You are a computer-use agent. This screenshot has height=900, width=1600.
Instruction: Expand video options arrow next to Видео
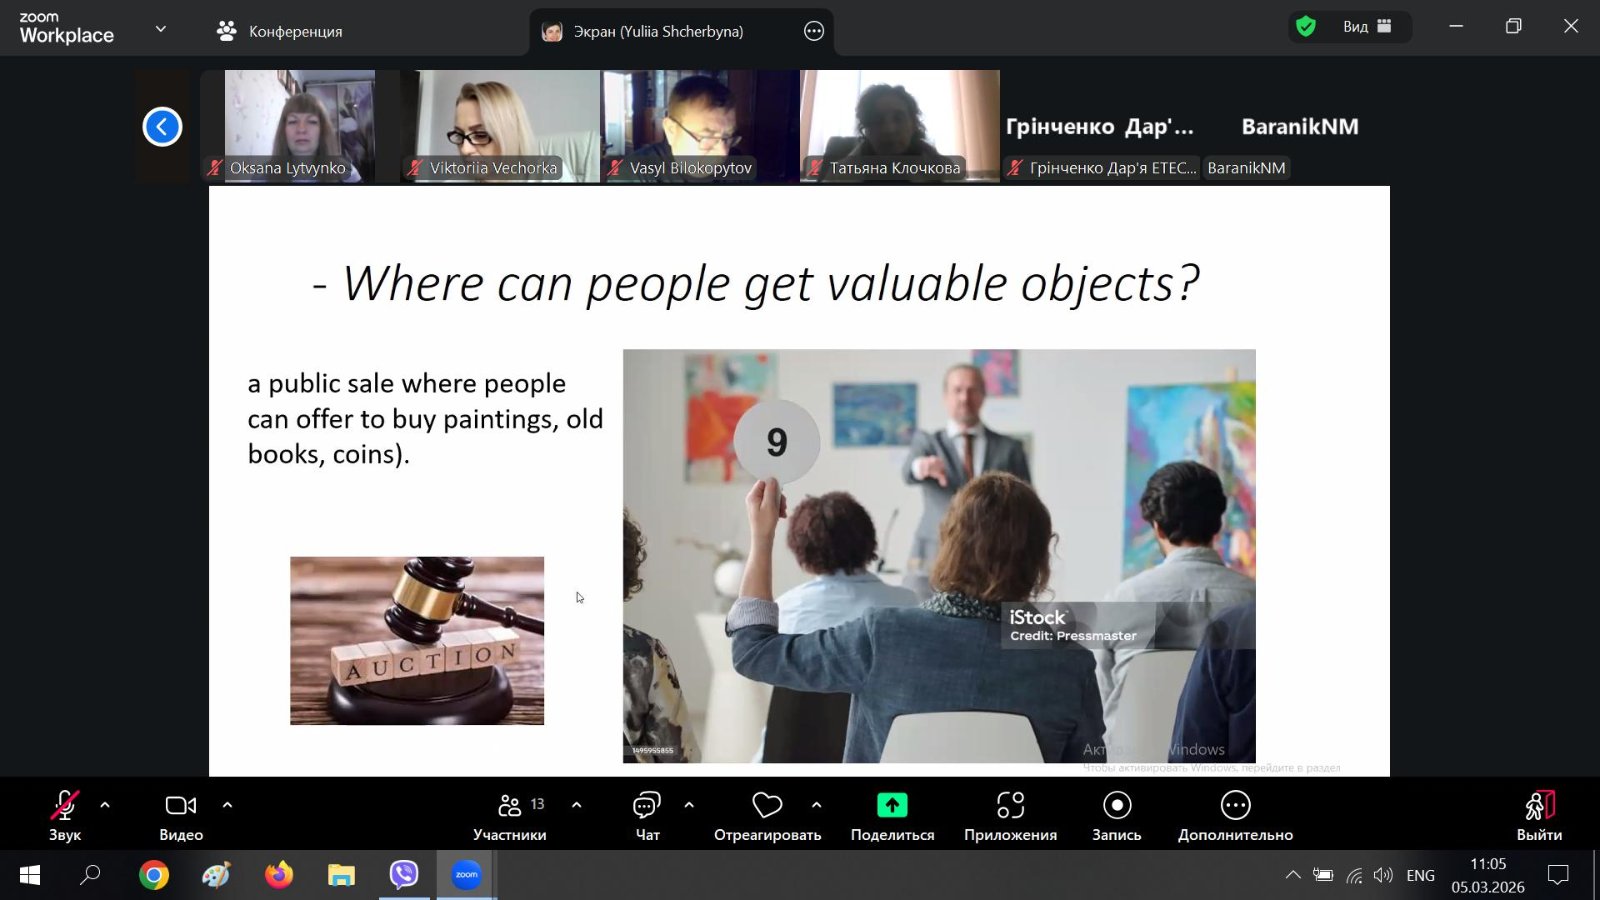(x=227, y=805)
